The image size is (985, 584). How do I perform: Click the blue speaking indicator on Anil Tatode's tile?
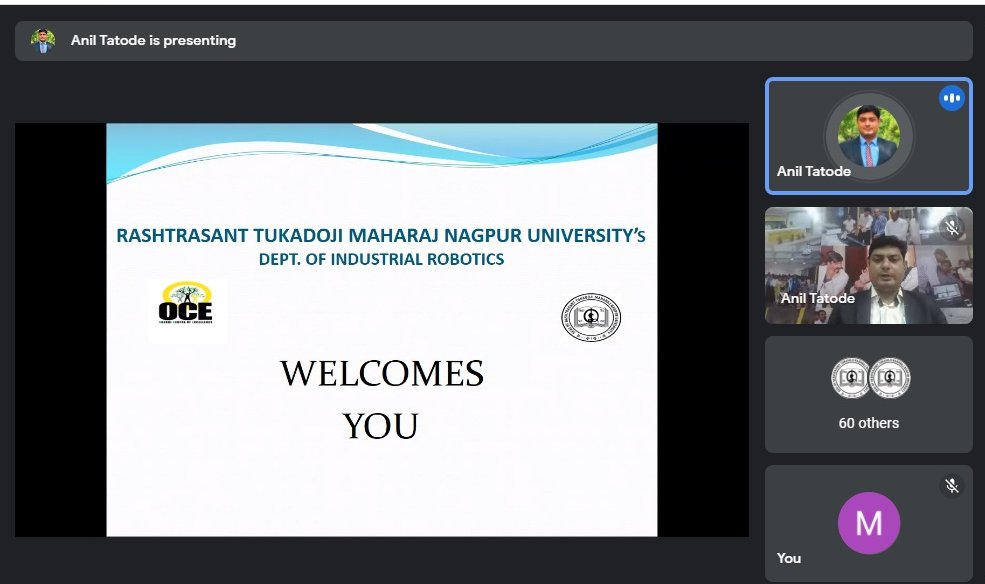[952, 98]
